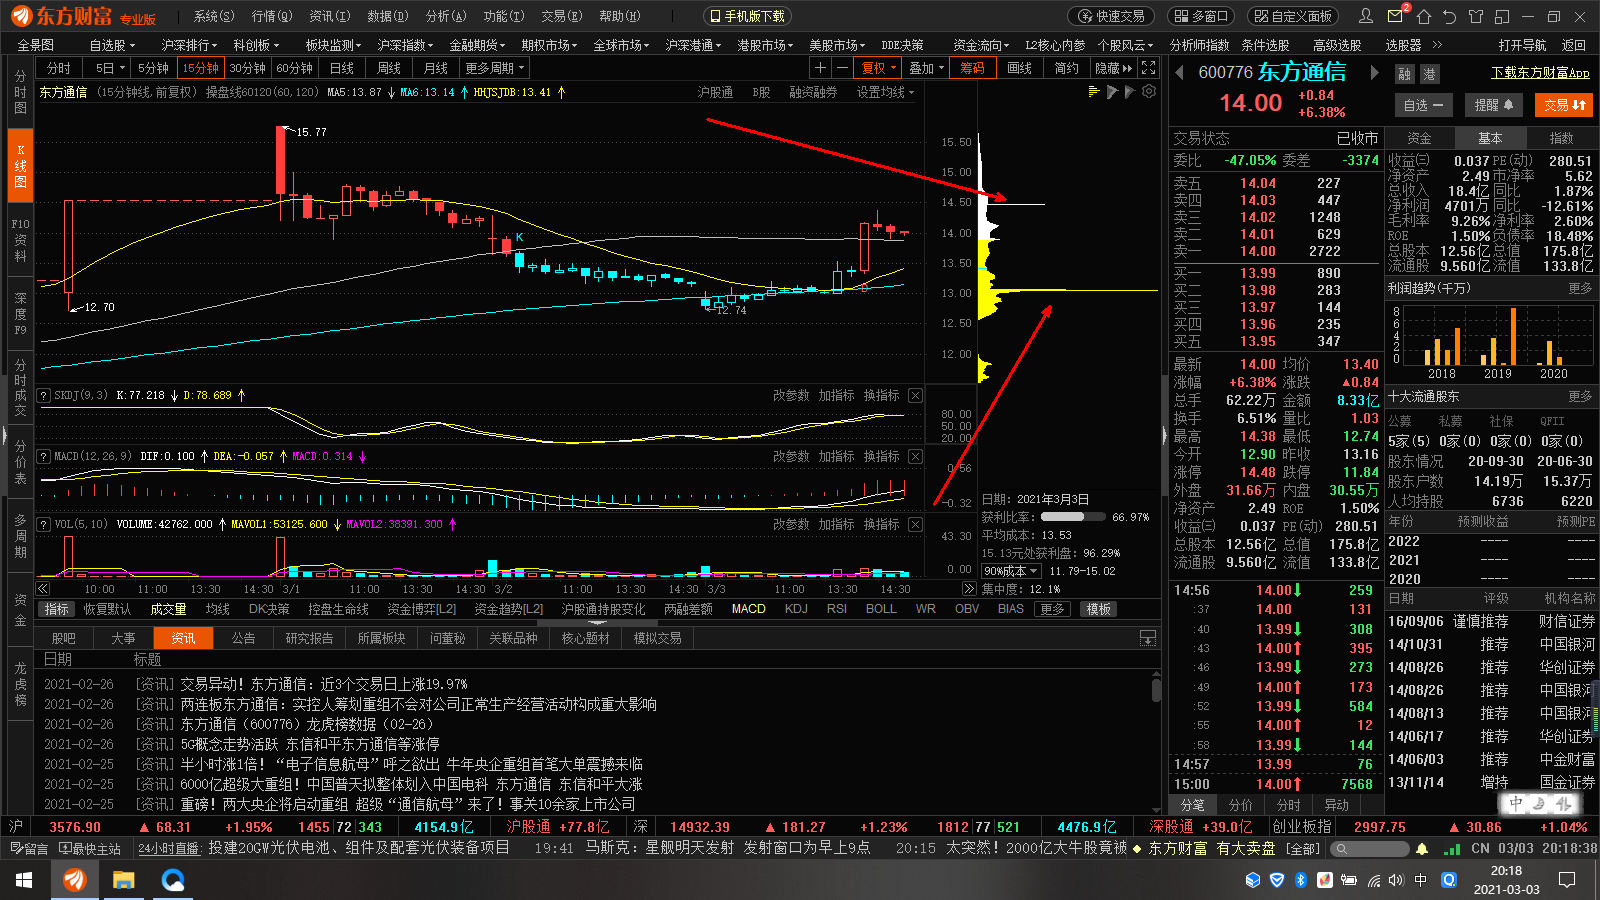Open the 设置均线 dropdown

pos(885,92)
